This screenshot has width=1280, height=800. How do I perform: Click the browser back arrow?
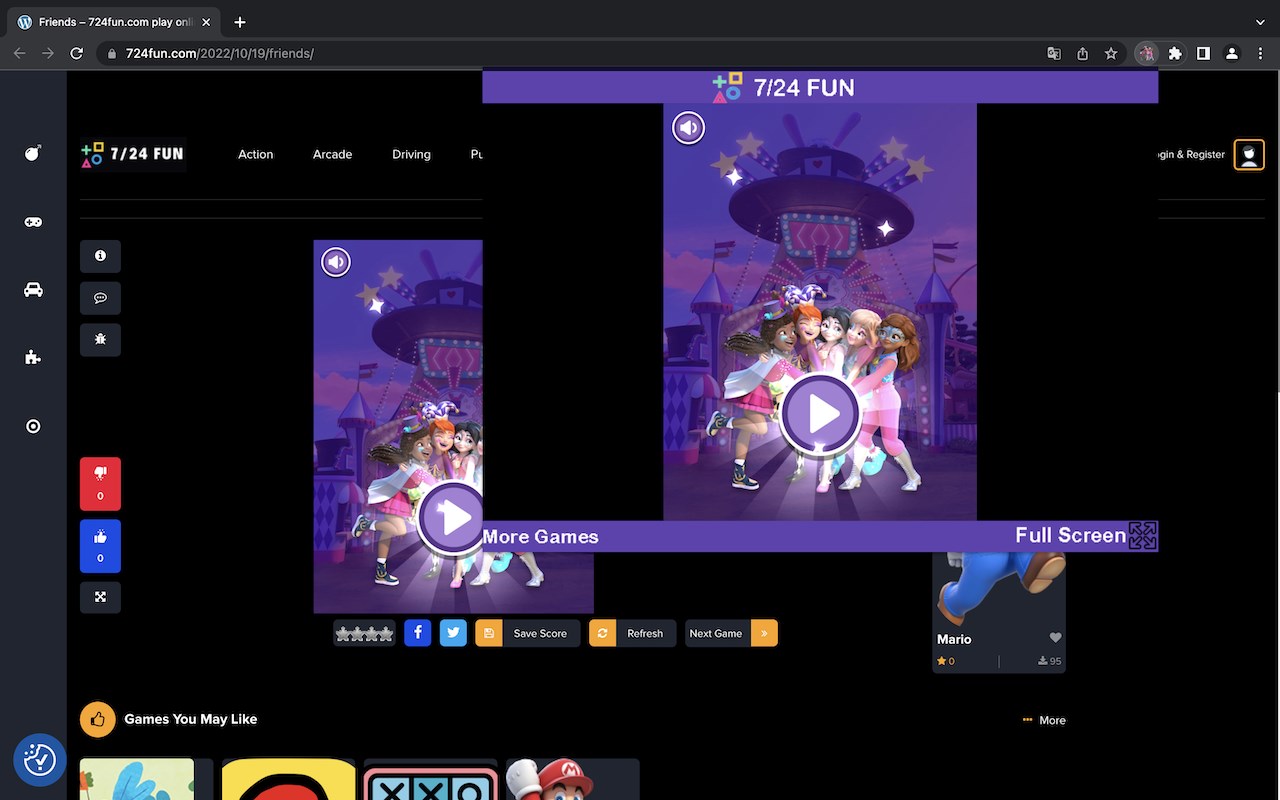point(20,53)
